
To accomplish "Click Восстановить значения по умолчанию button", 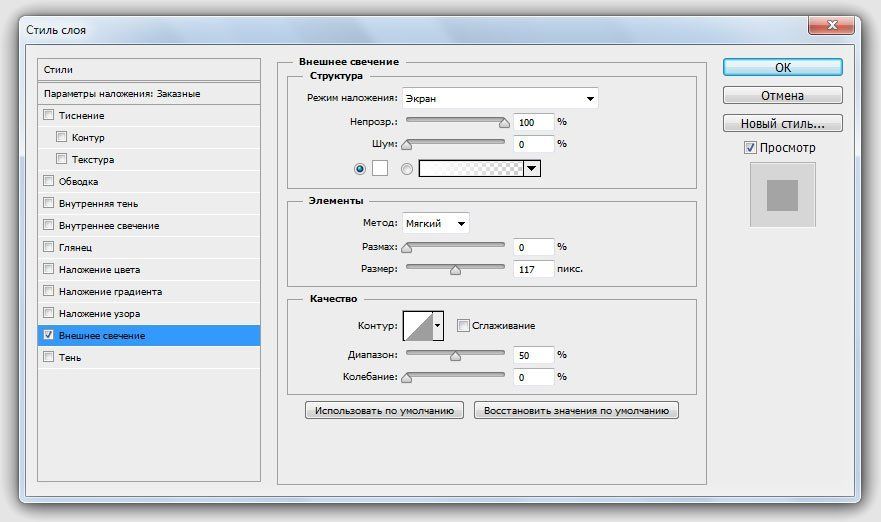I will click(x=576, y=411).
